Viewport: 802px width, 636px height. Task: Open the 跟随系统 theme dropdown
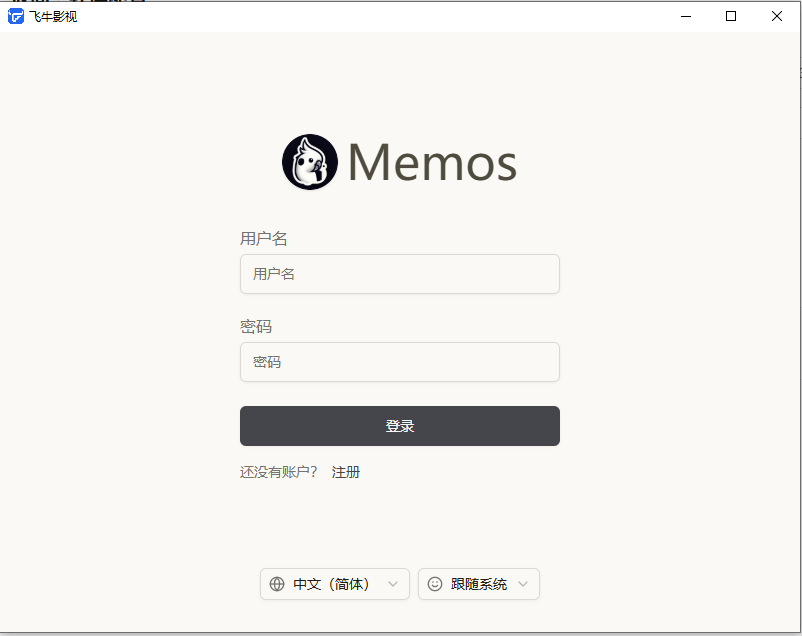pos(478,584)
